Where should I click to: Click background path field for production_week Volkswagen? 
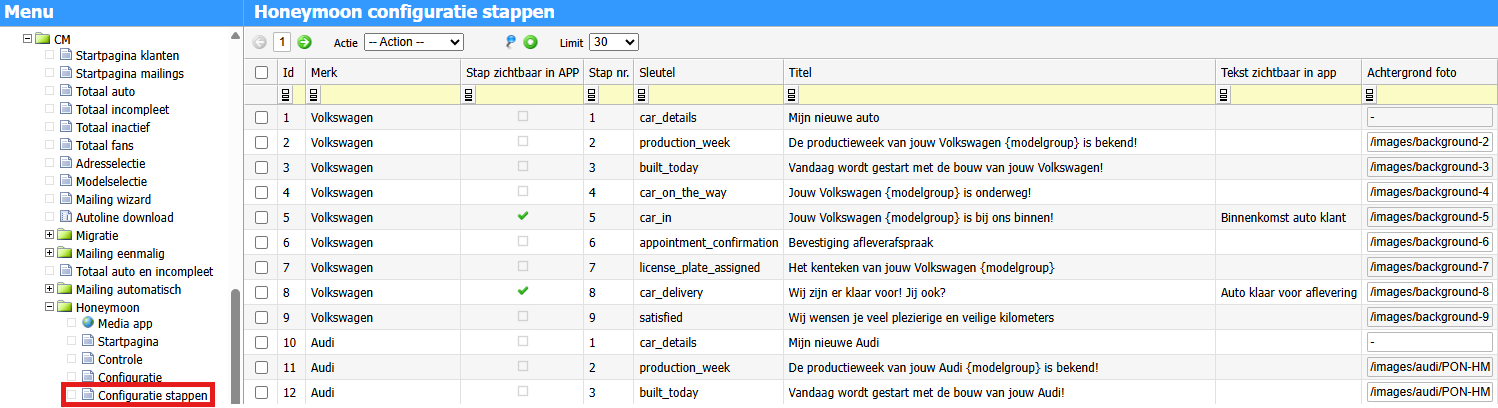pyautogui.click(x=1430, y=142)
